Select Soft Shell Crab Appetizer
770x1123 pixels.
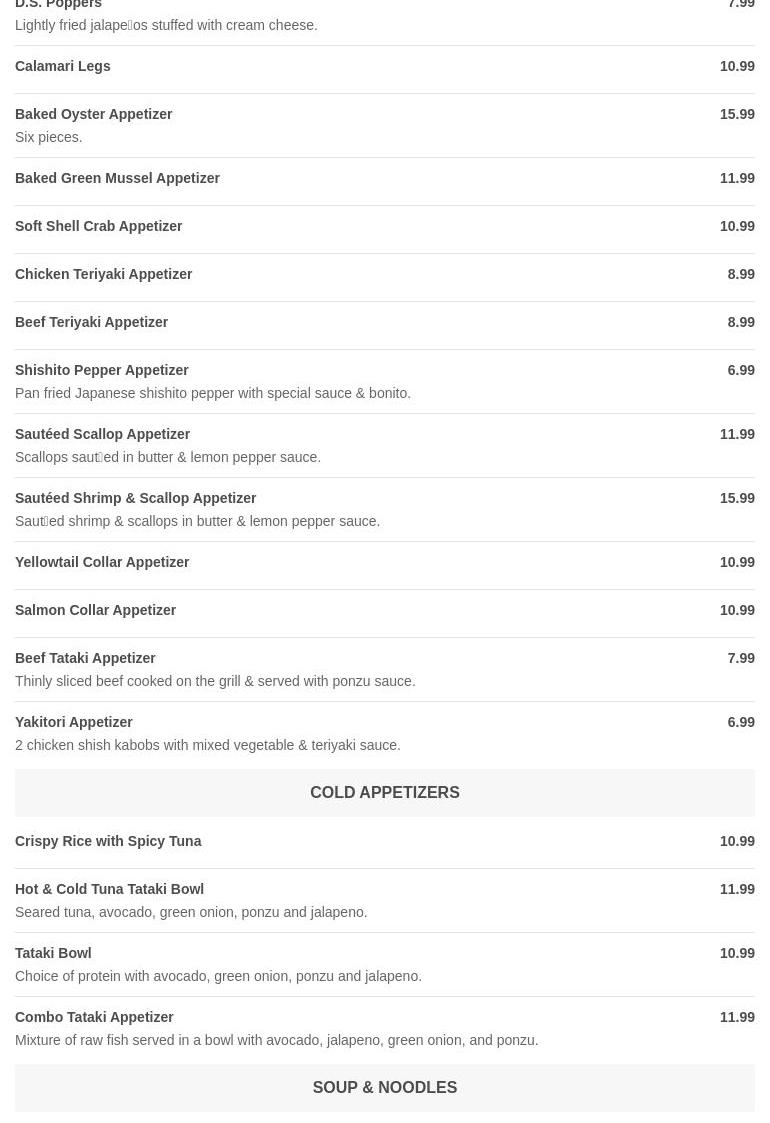[x=99, y=226]
